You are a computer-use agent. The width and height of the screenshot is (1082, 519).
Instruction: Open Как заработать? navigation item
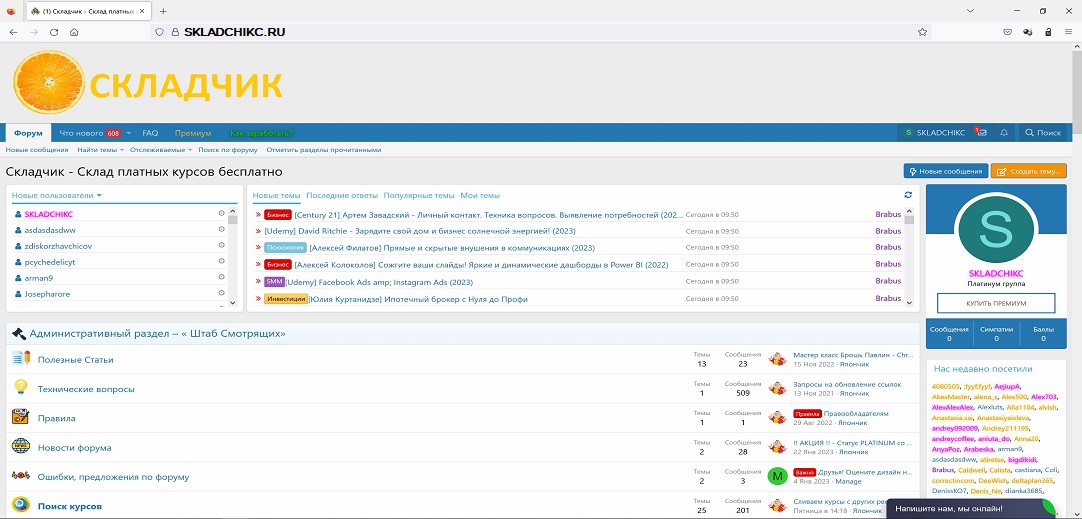tap(262, 133)
